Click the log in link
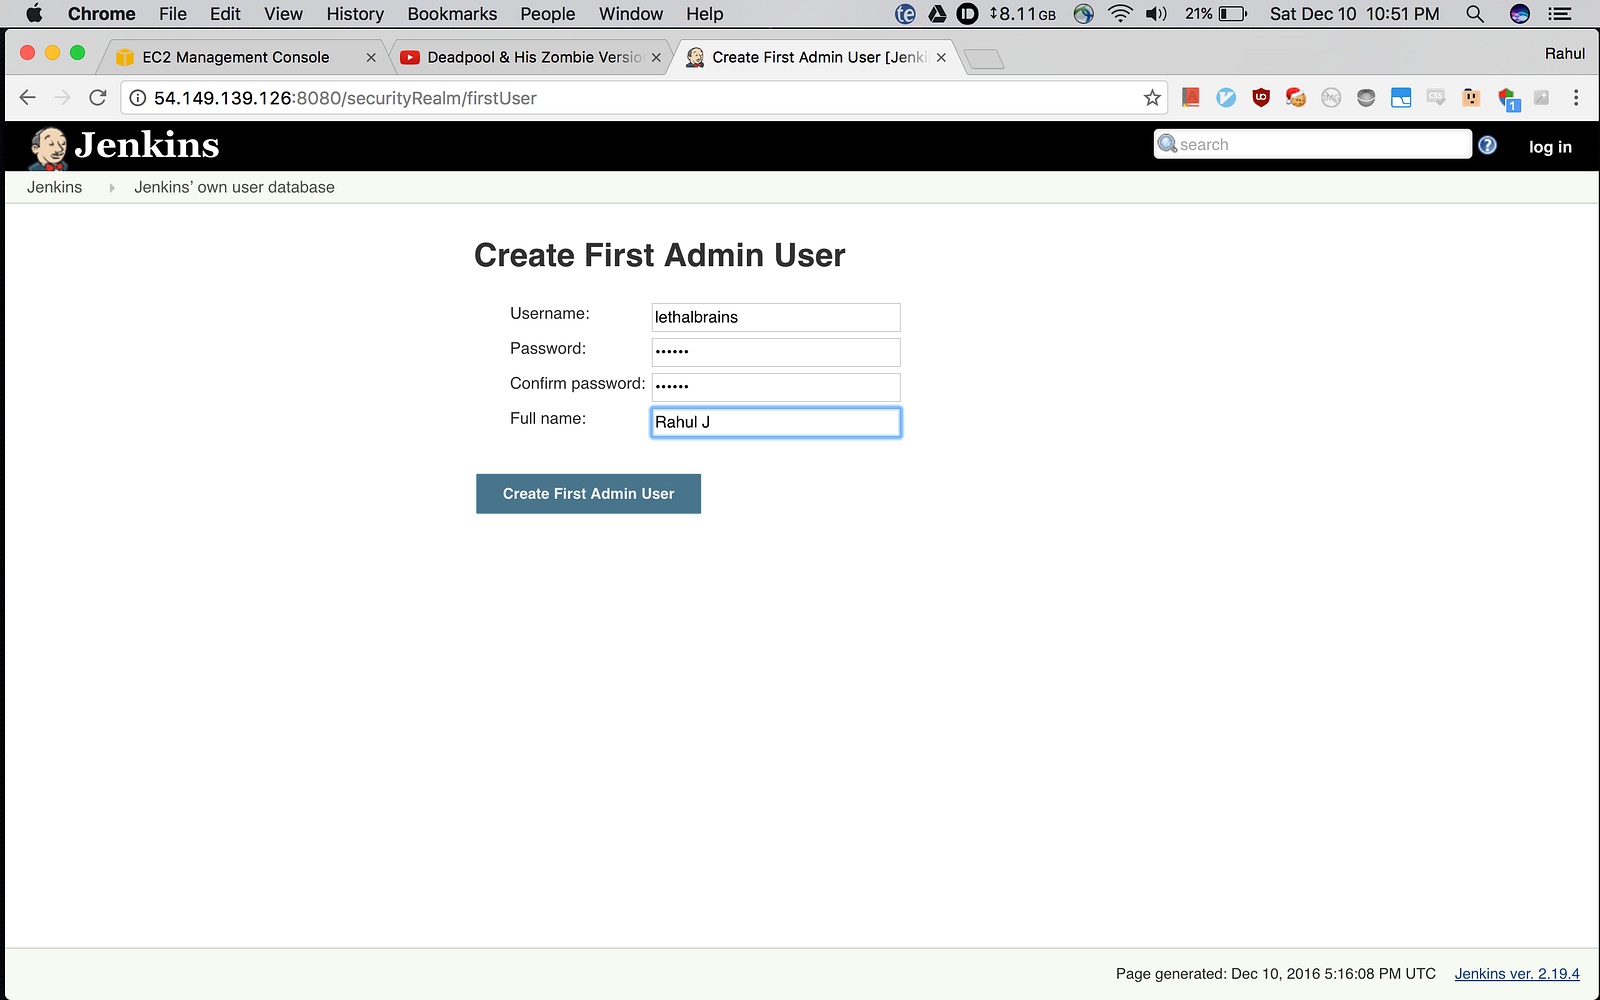The image size is (1600, 1000). [1550, 147]
